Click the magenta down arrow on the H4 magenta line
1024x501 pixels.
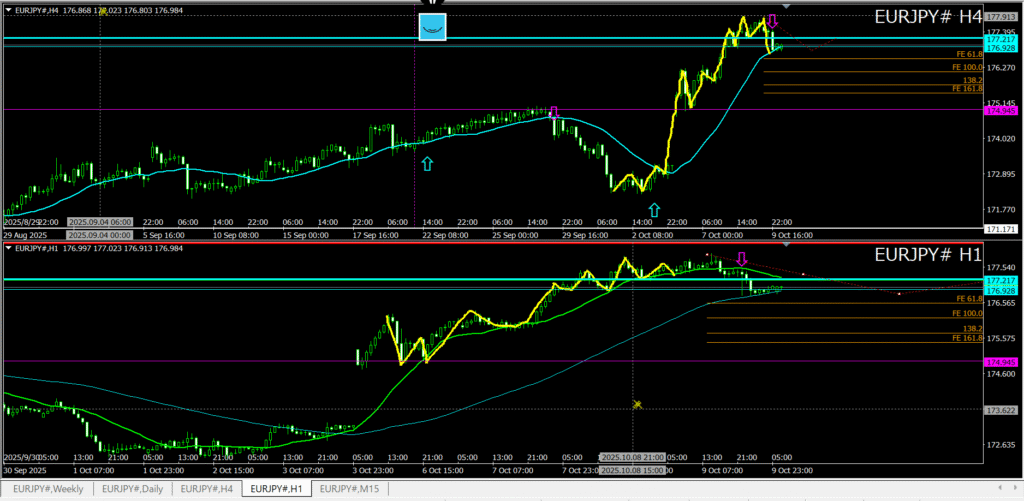tap(554, 113)
